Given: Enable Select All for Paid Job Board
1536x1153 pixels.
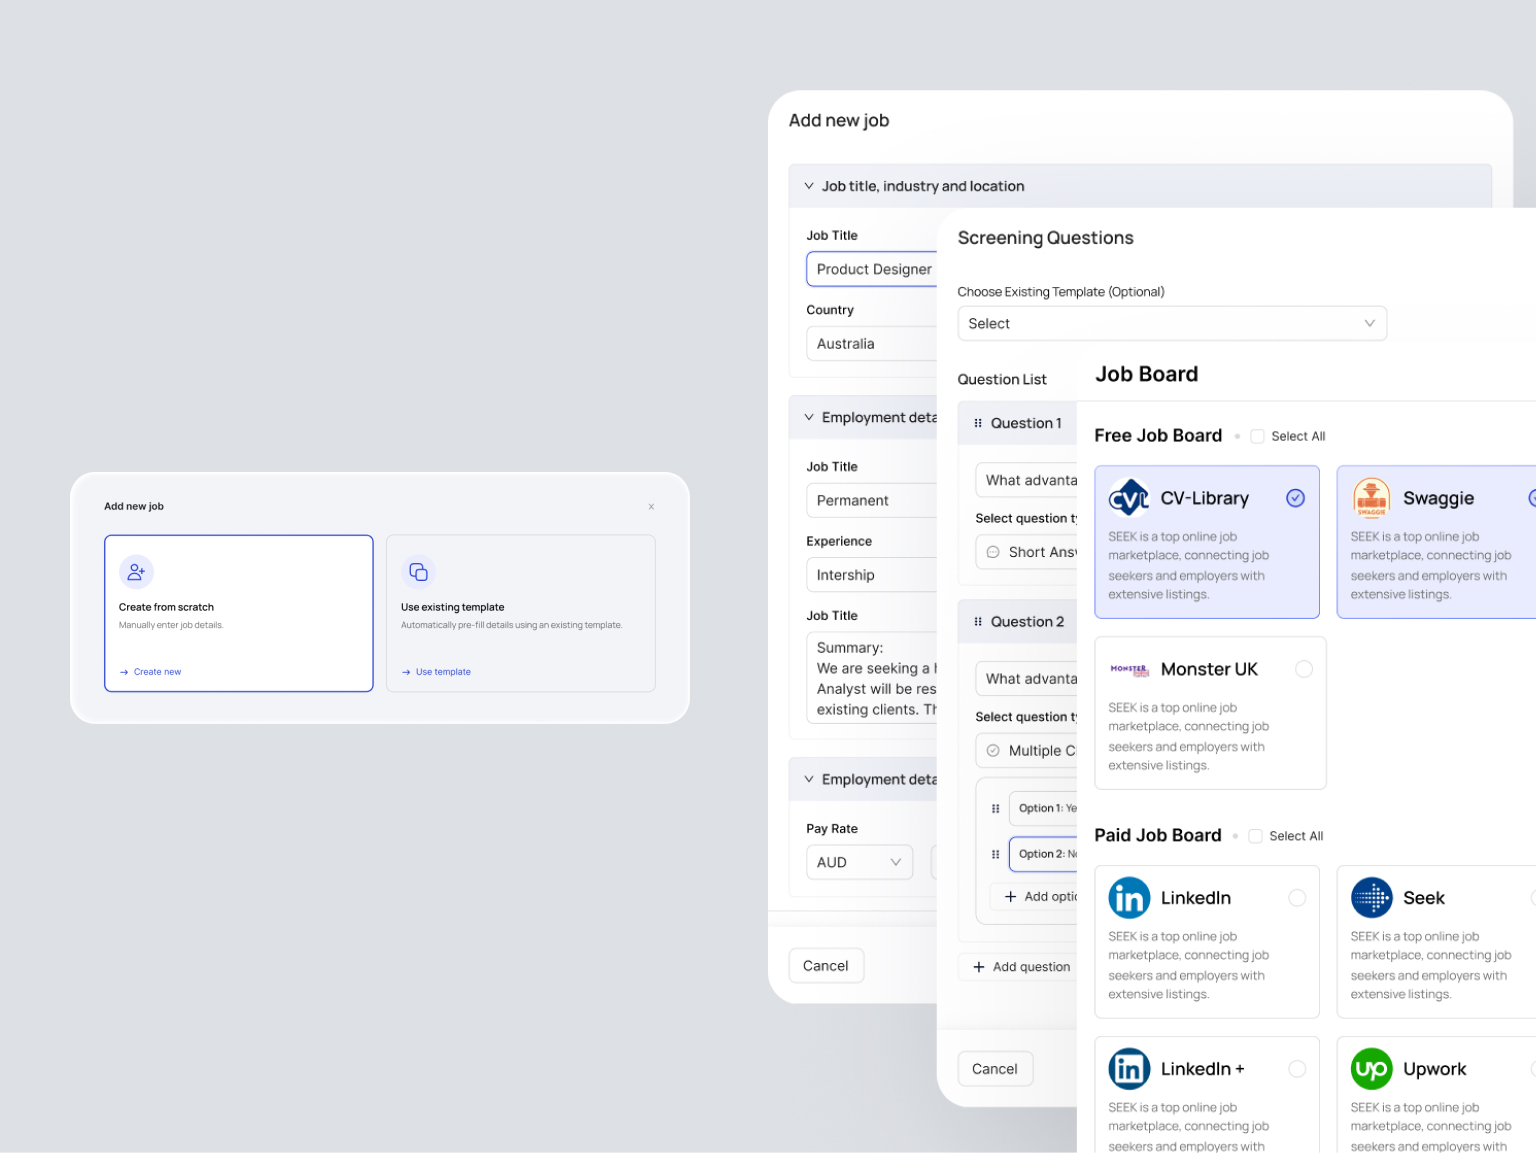Looking at the screenshot, I should click(1255, 835).
